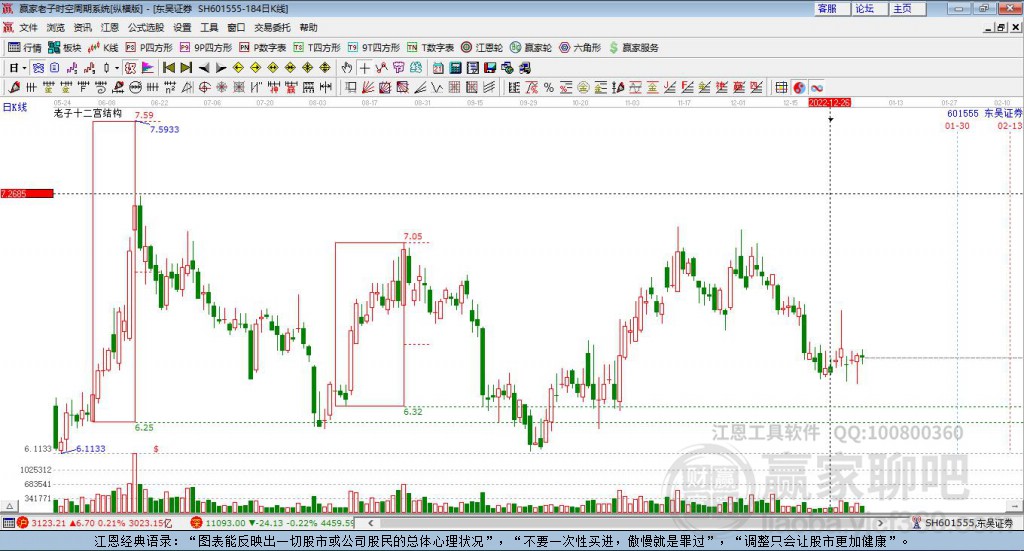Open the 窗口 menu

click(x=236, y=27)
